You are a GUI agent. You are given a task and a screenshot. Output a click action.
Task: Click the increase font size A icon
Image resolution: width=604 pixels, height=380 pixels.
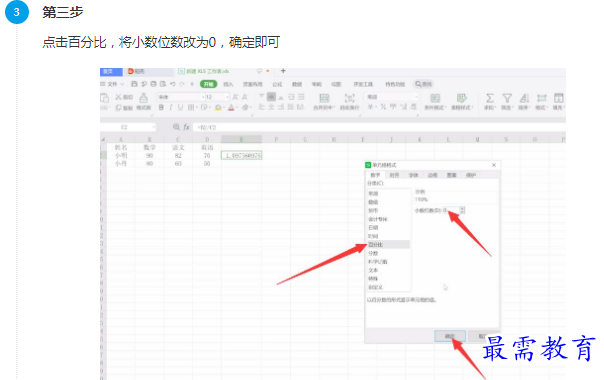point(235,97)
